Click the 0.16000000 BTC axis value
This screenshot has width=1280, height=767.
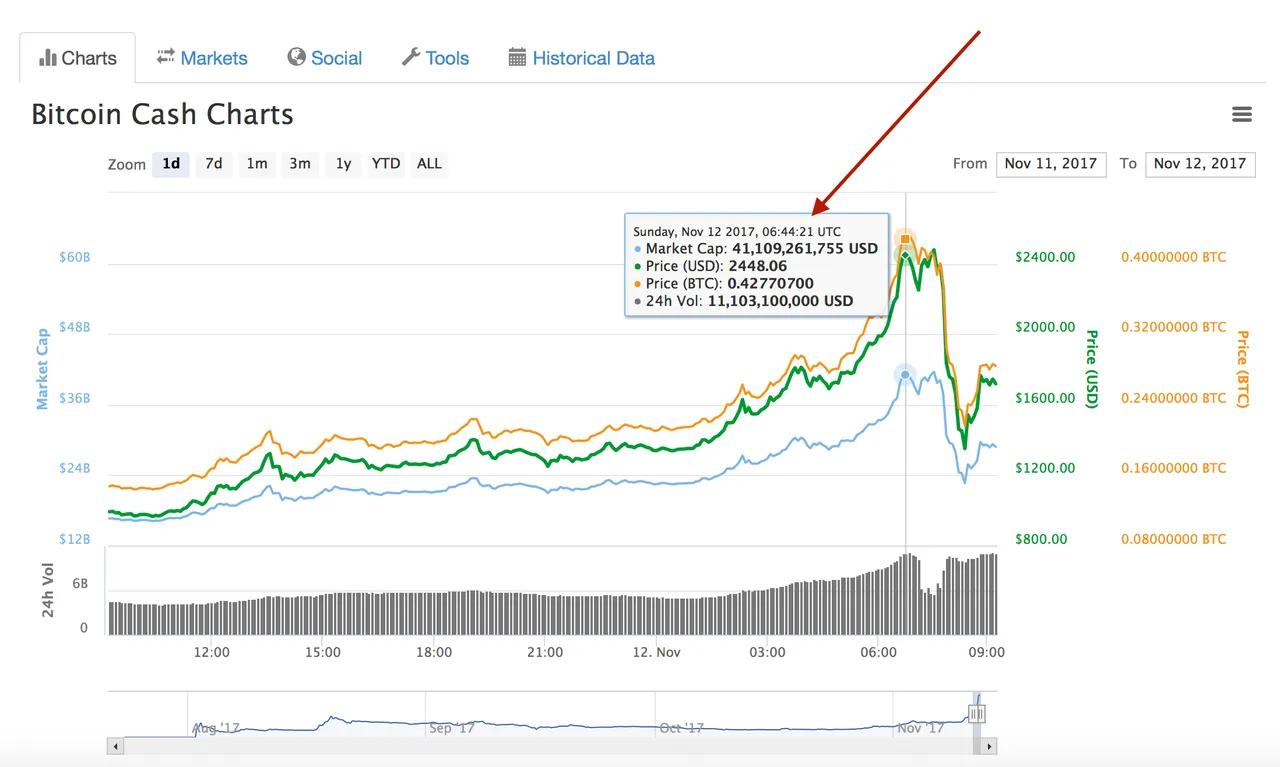point(1173,468)
